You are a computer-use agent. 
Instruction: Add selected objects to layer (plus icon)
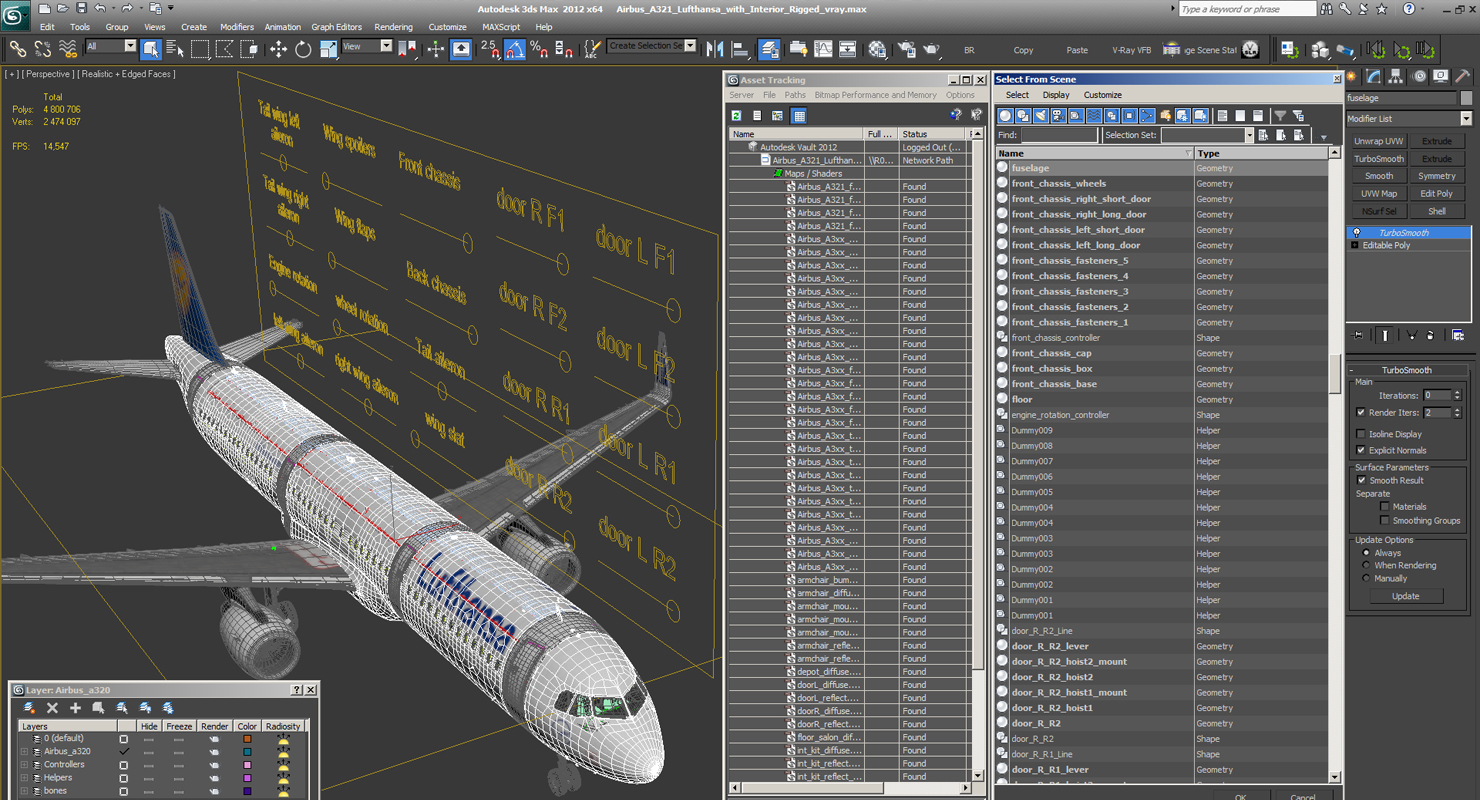[75, 708]
